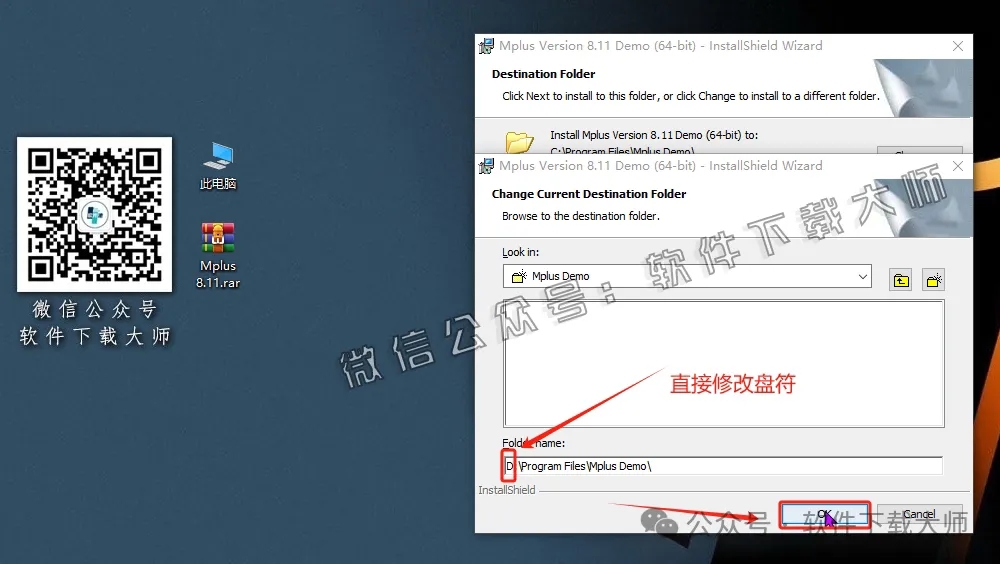This screenshot has height=564, width=1000.
Task: Click the installer icon in rear window title bar
Action: [x=487, y=46]
